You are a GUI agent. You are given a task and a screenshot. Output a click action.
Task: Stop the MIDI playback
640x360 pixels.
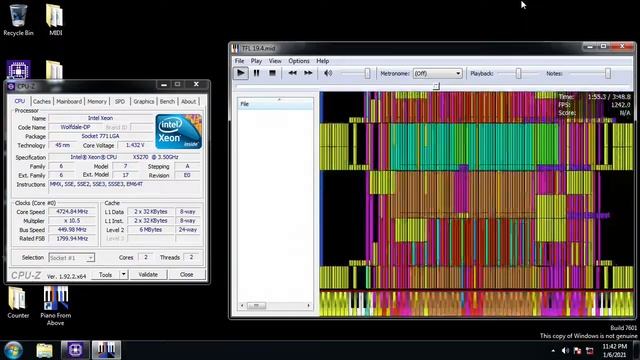click(272, 73)
